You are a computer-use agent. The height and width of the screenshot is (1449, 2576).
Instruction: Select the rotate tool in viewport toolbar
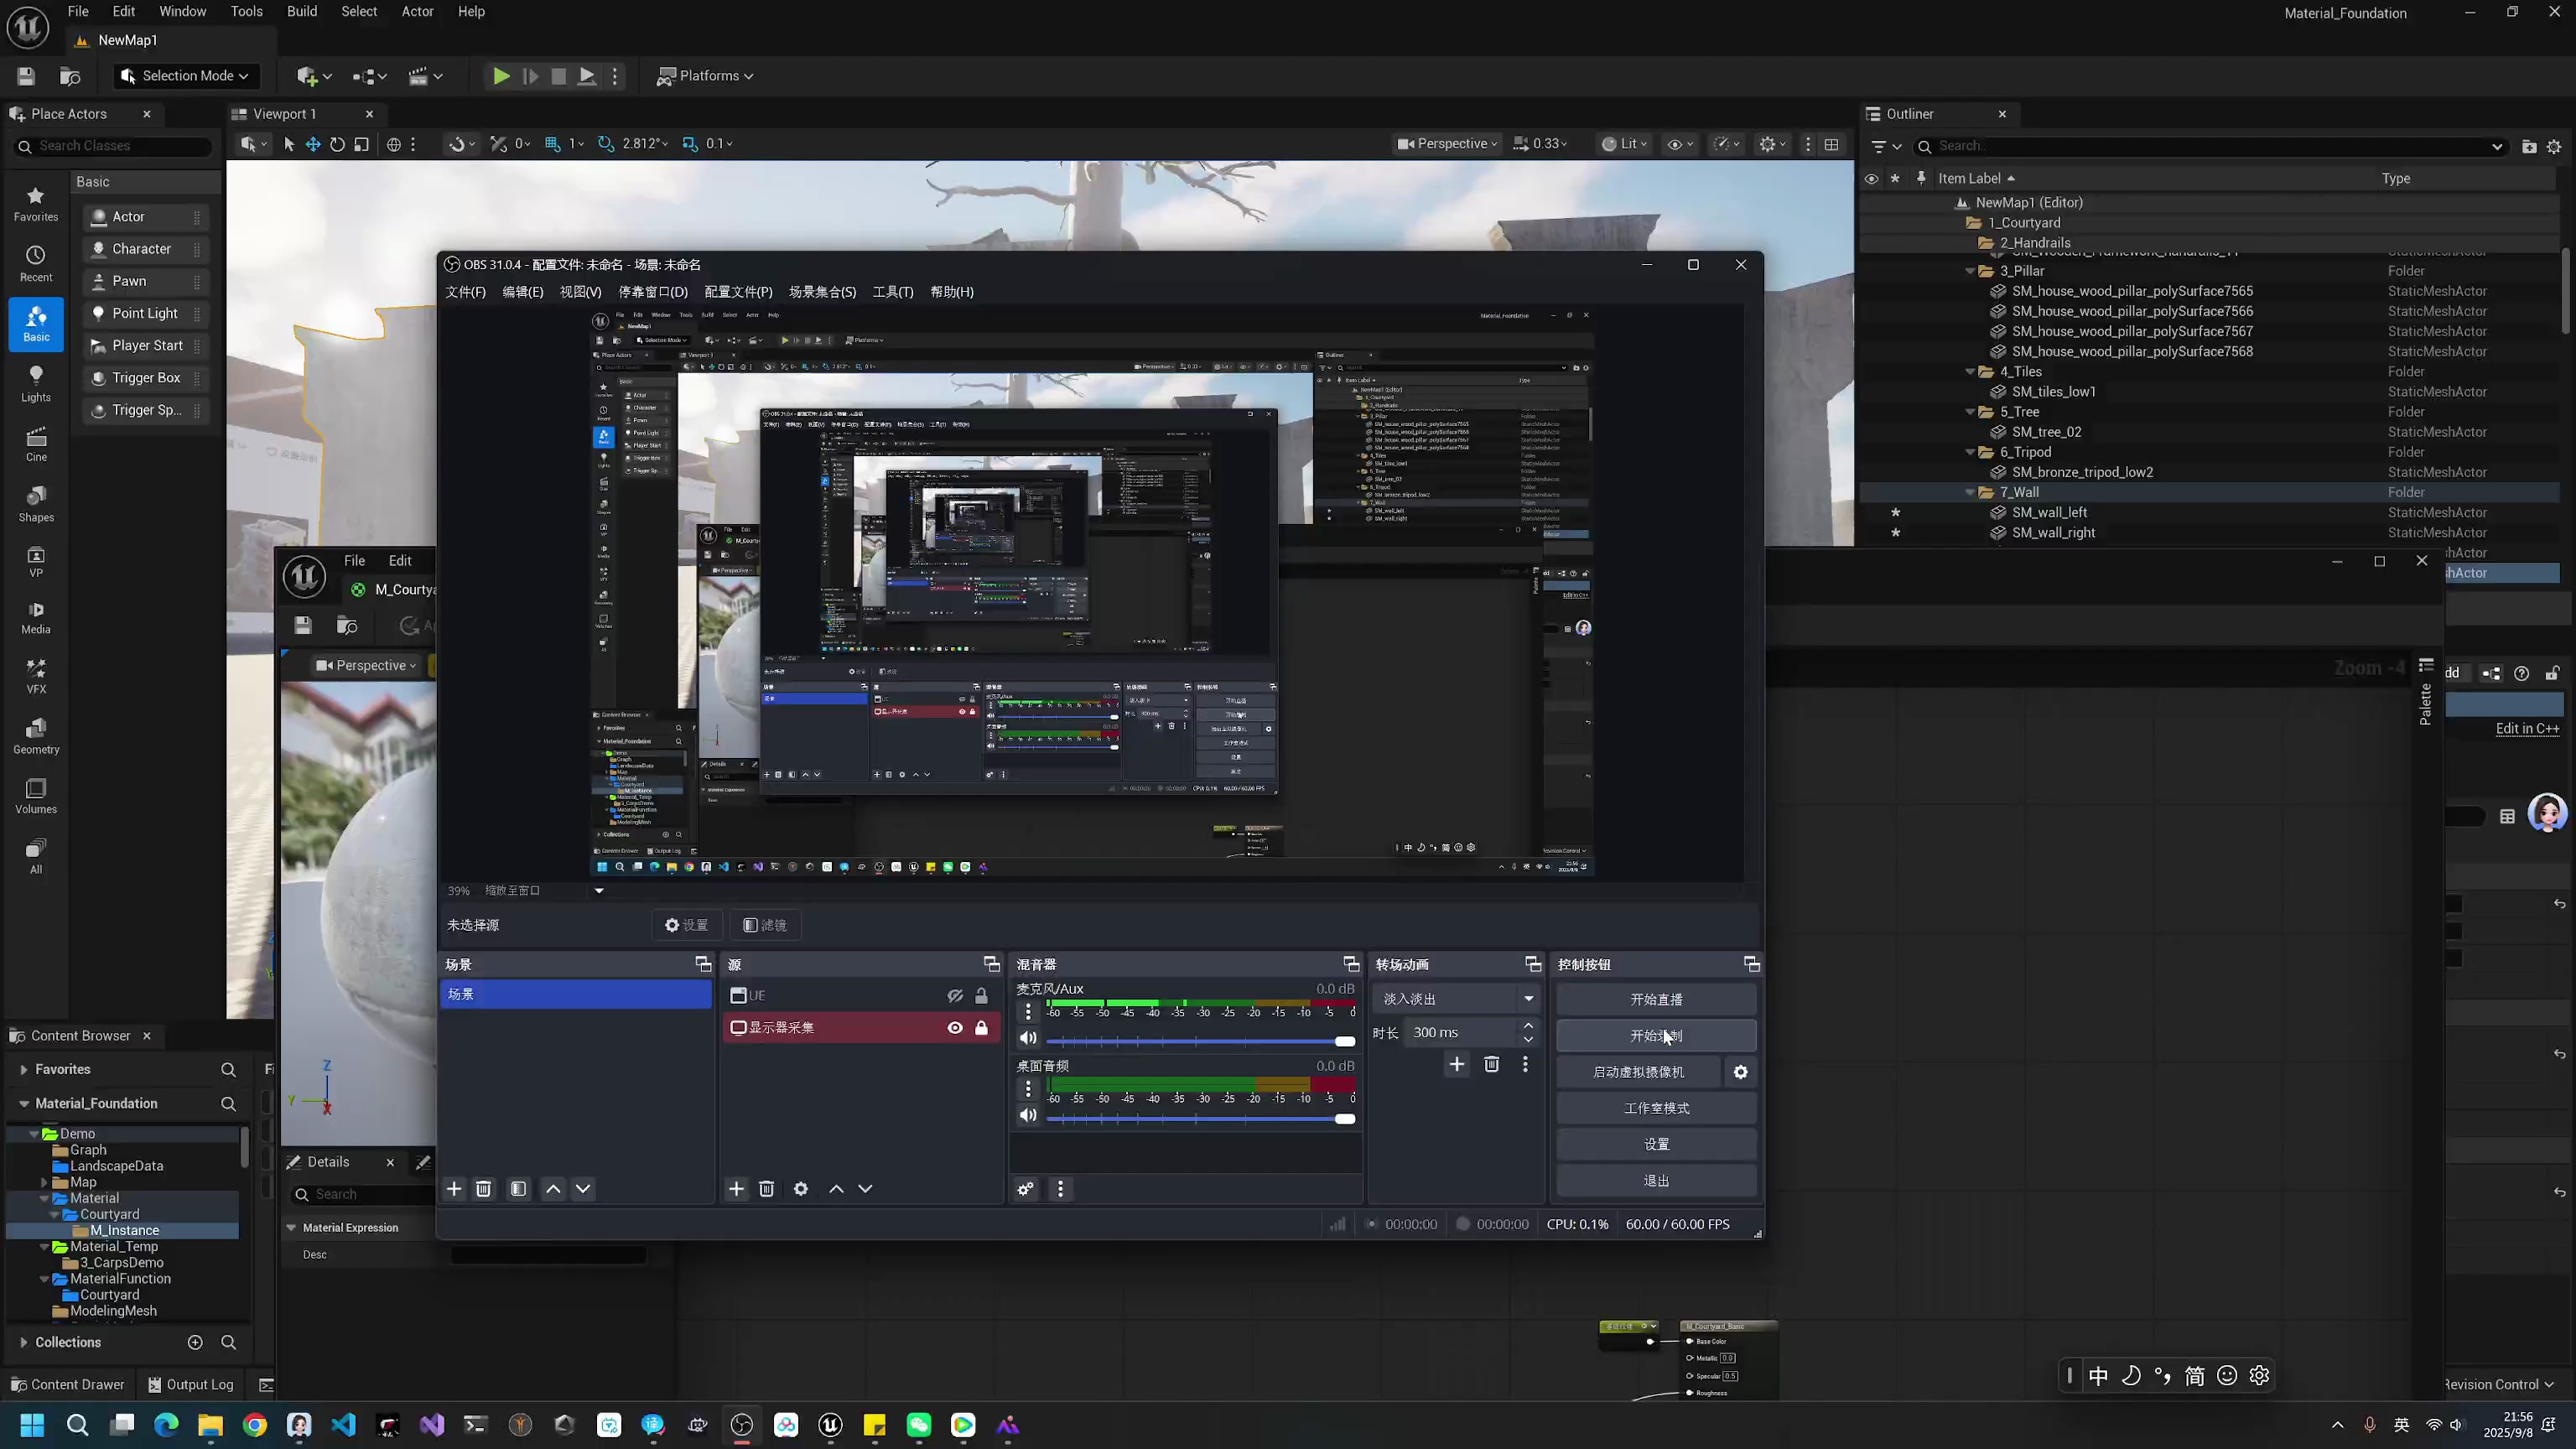pyautogui.click(x=337, y=144)
